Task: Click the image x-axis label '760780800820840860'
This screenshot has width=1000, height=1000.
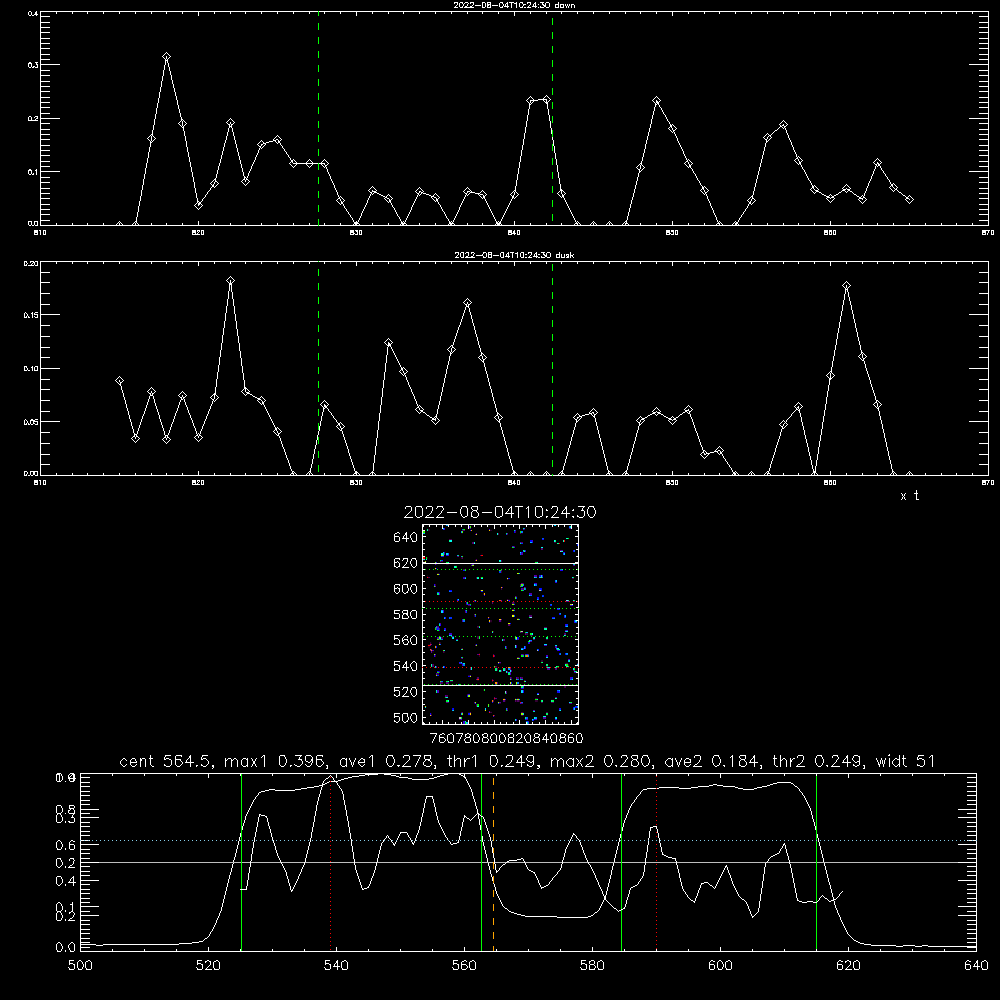Action: tap(507, 738)
